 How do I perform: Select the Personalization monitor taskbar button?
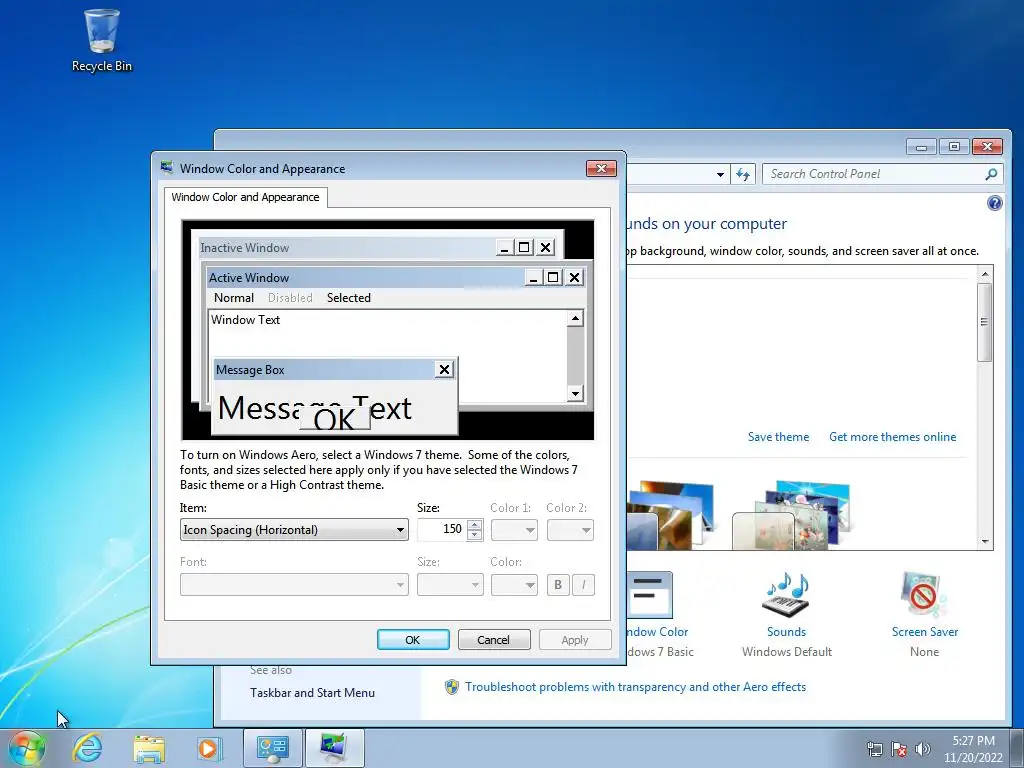(334, 748)
